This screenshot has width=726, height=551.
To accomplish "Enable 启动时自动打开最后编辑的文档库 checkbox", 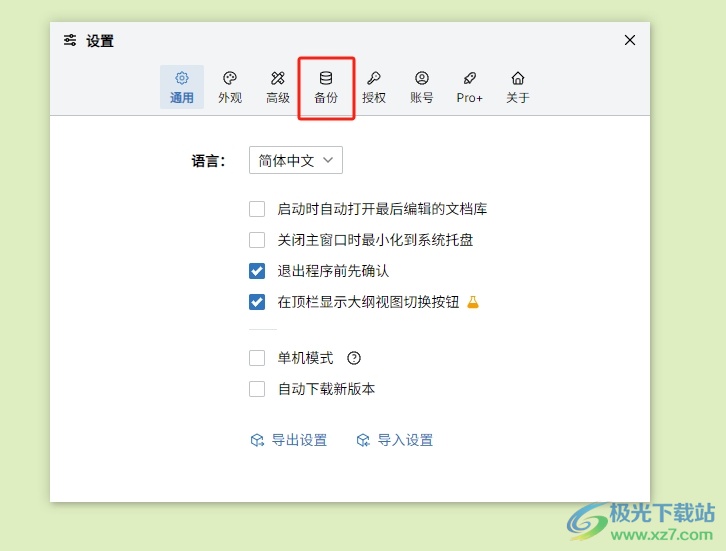I will click(257, 209).
